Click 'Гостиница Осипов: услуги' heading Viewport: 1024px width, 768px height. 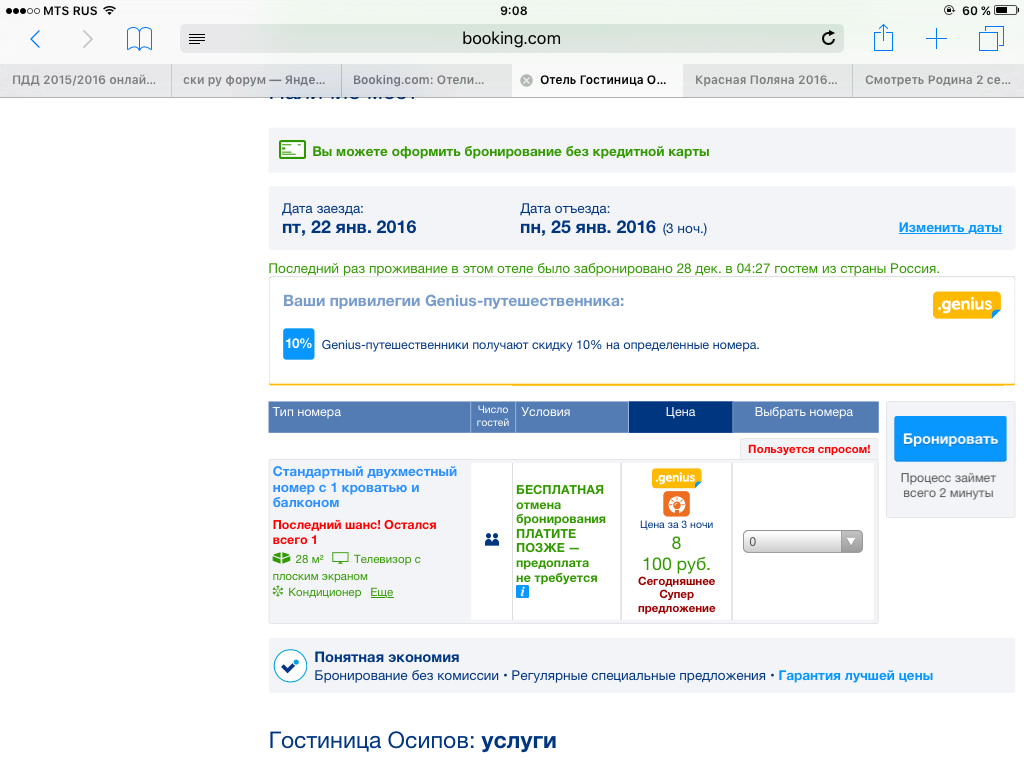[413, 741]
